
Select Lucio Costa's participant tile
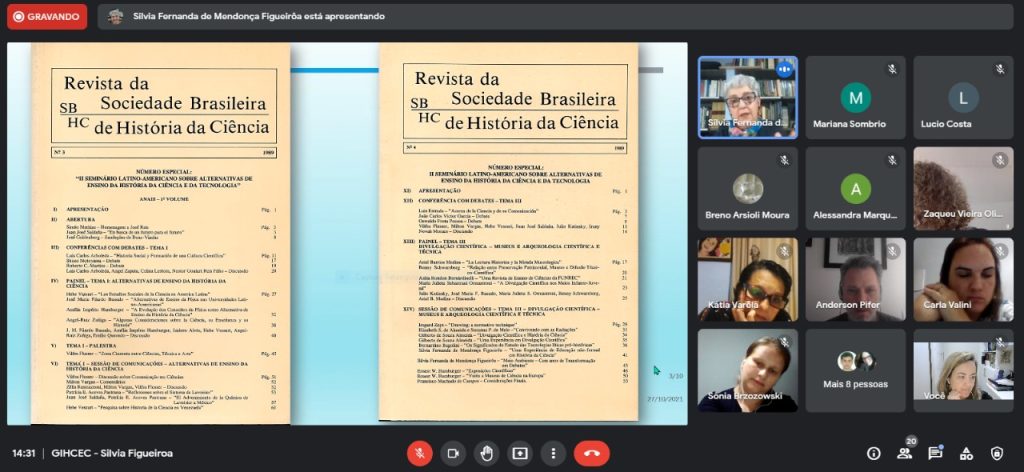point(963,97)
